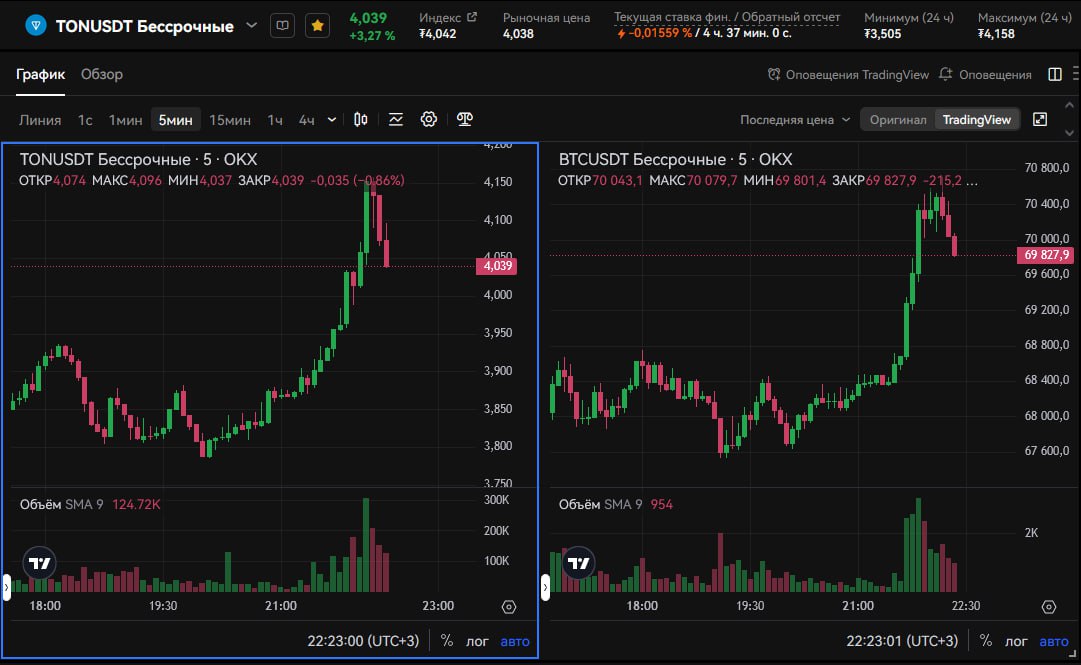The image size is (1081, 665).
Task: Click the TradingView logo on BTC chart
Action: (578, 563)
